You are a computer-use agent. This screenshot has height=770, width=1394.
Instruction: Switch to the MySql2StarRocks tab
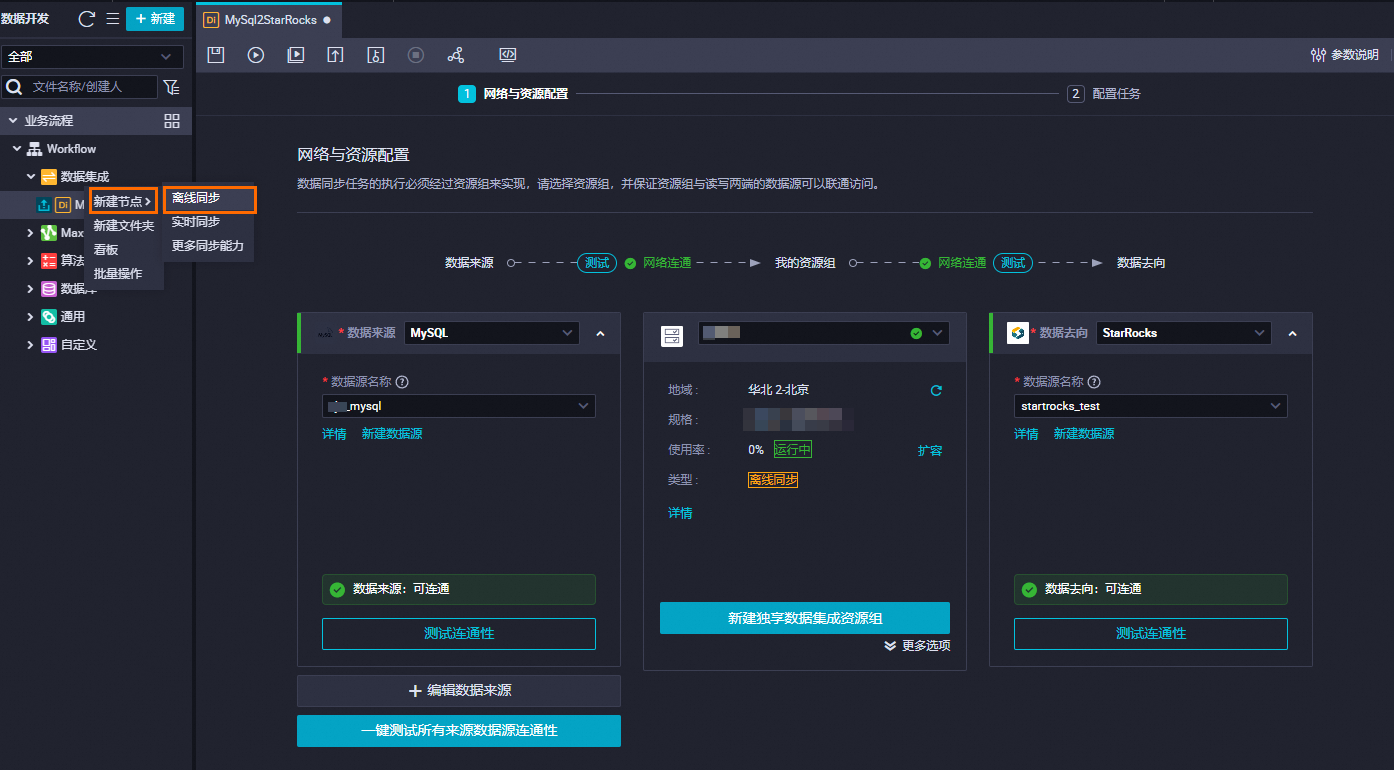pos(269,20)
